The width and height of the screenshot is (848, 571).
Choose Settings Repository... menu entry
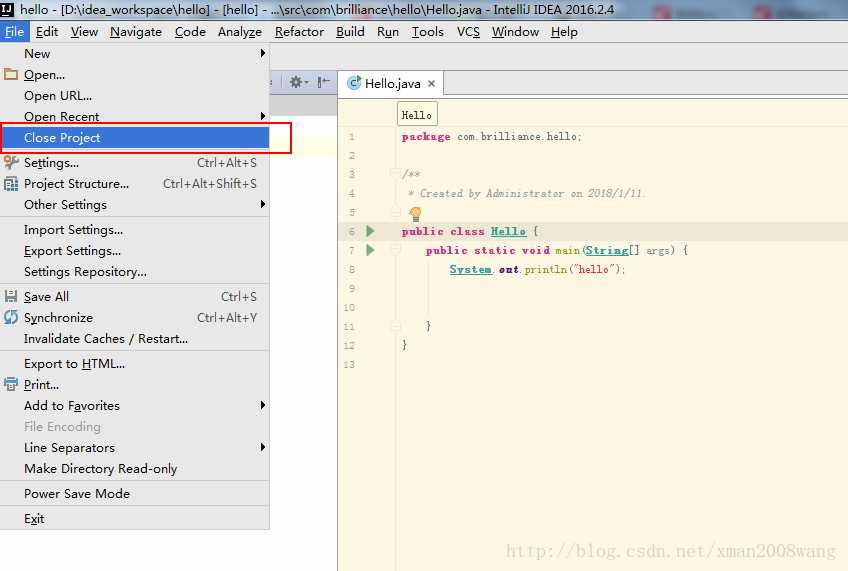point(135,272)
